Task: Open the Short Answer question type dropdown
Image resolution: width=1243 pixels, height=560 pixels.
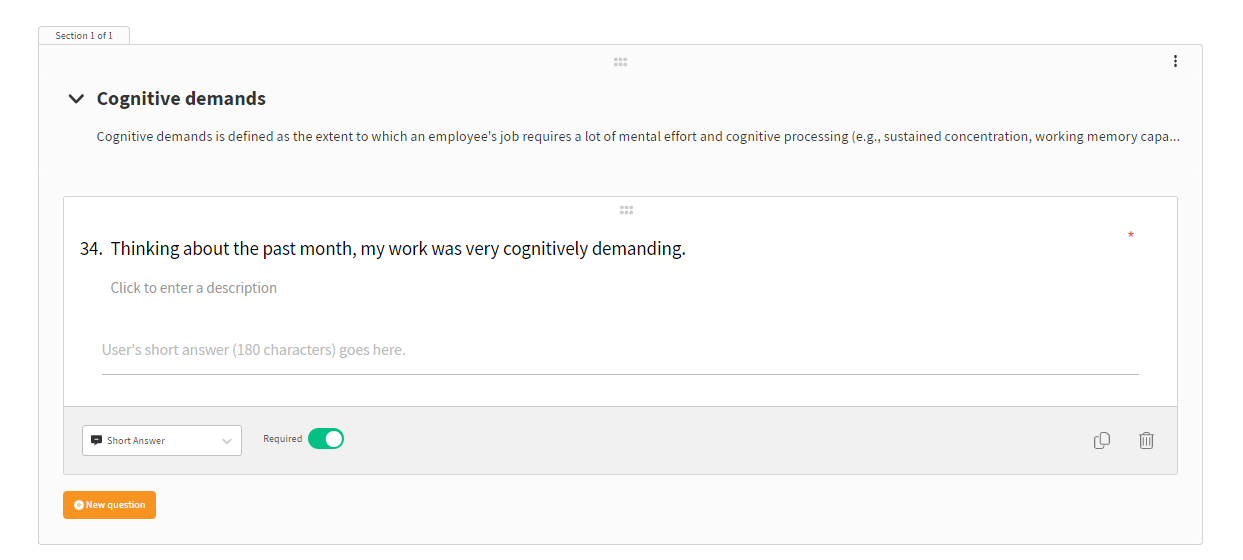Action: point(162,441)
